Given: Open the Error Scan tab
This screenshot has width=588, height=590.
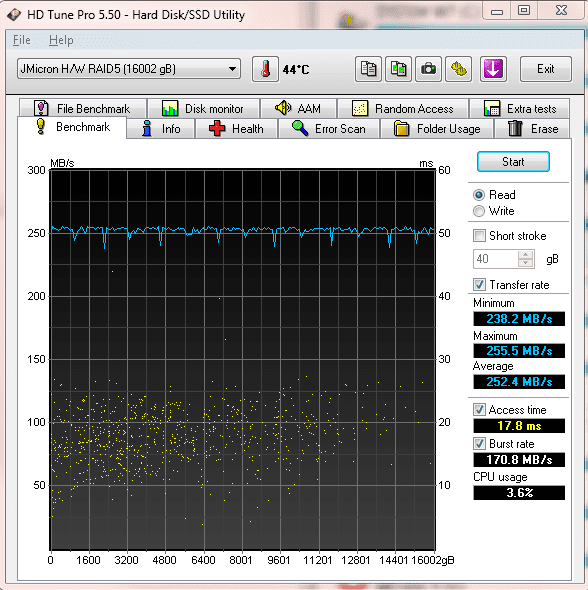Looking at the screenshot, I should pos(329,129).
